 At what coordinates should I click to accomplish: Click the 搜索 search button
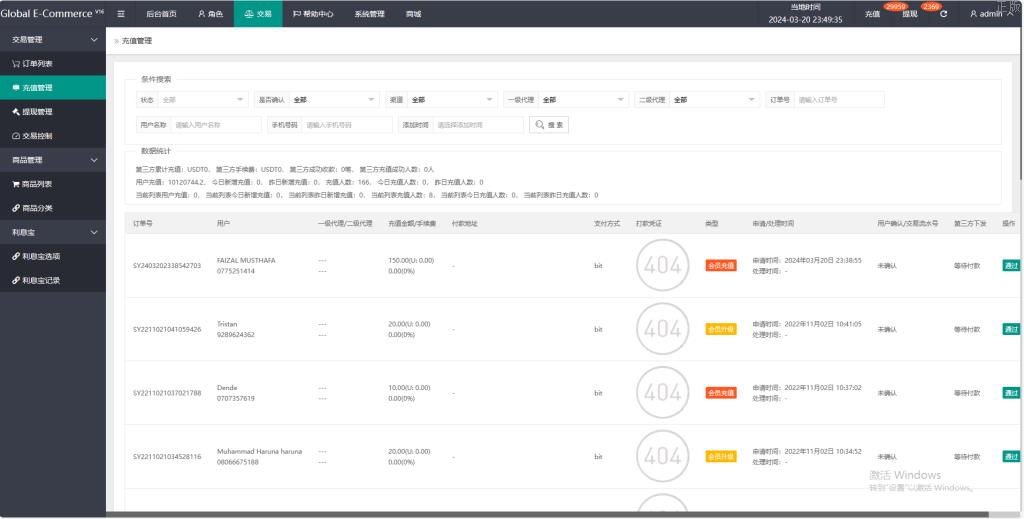coord(549,125)
